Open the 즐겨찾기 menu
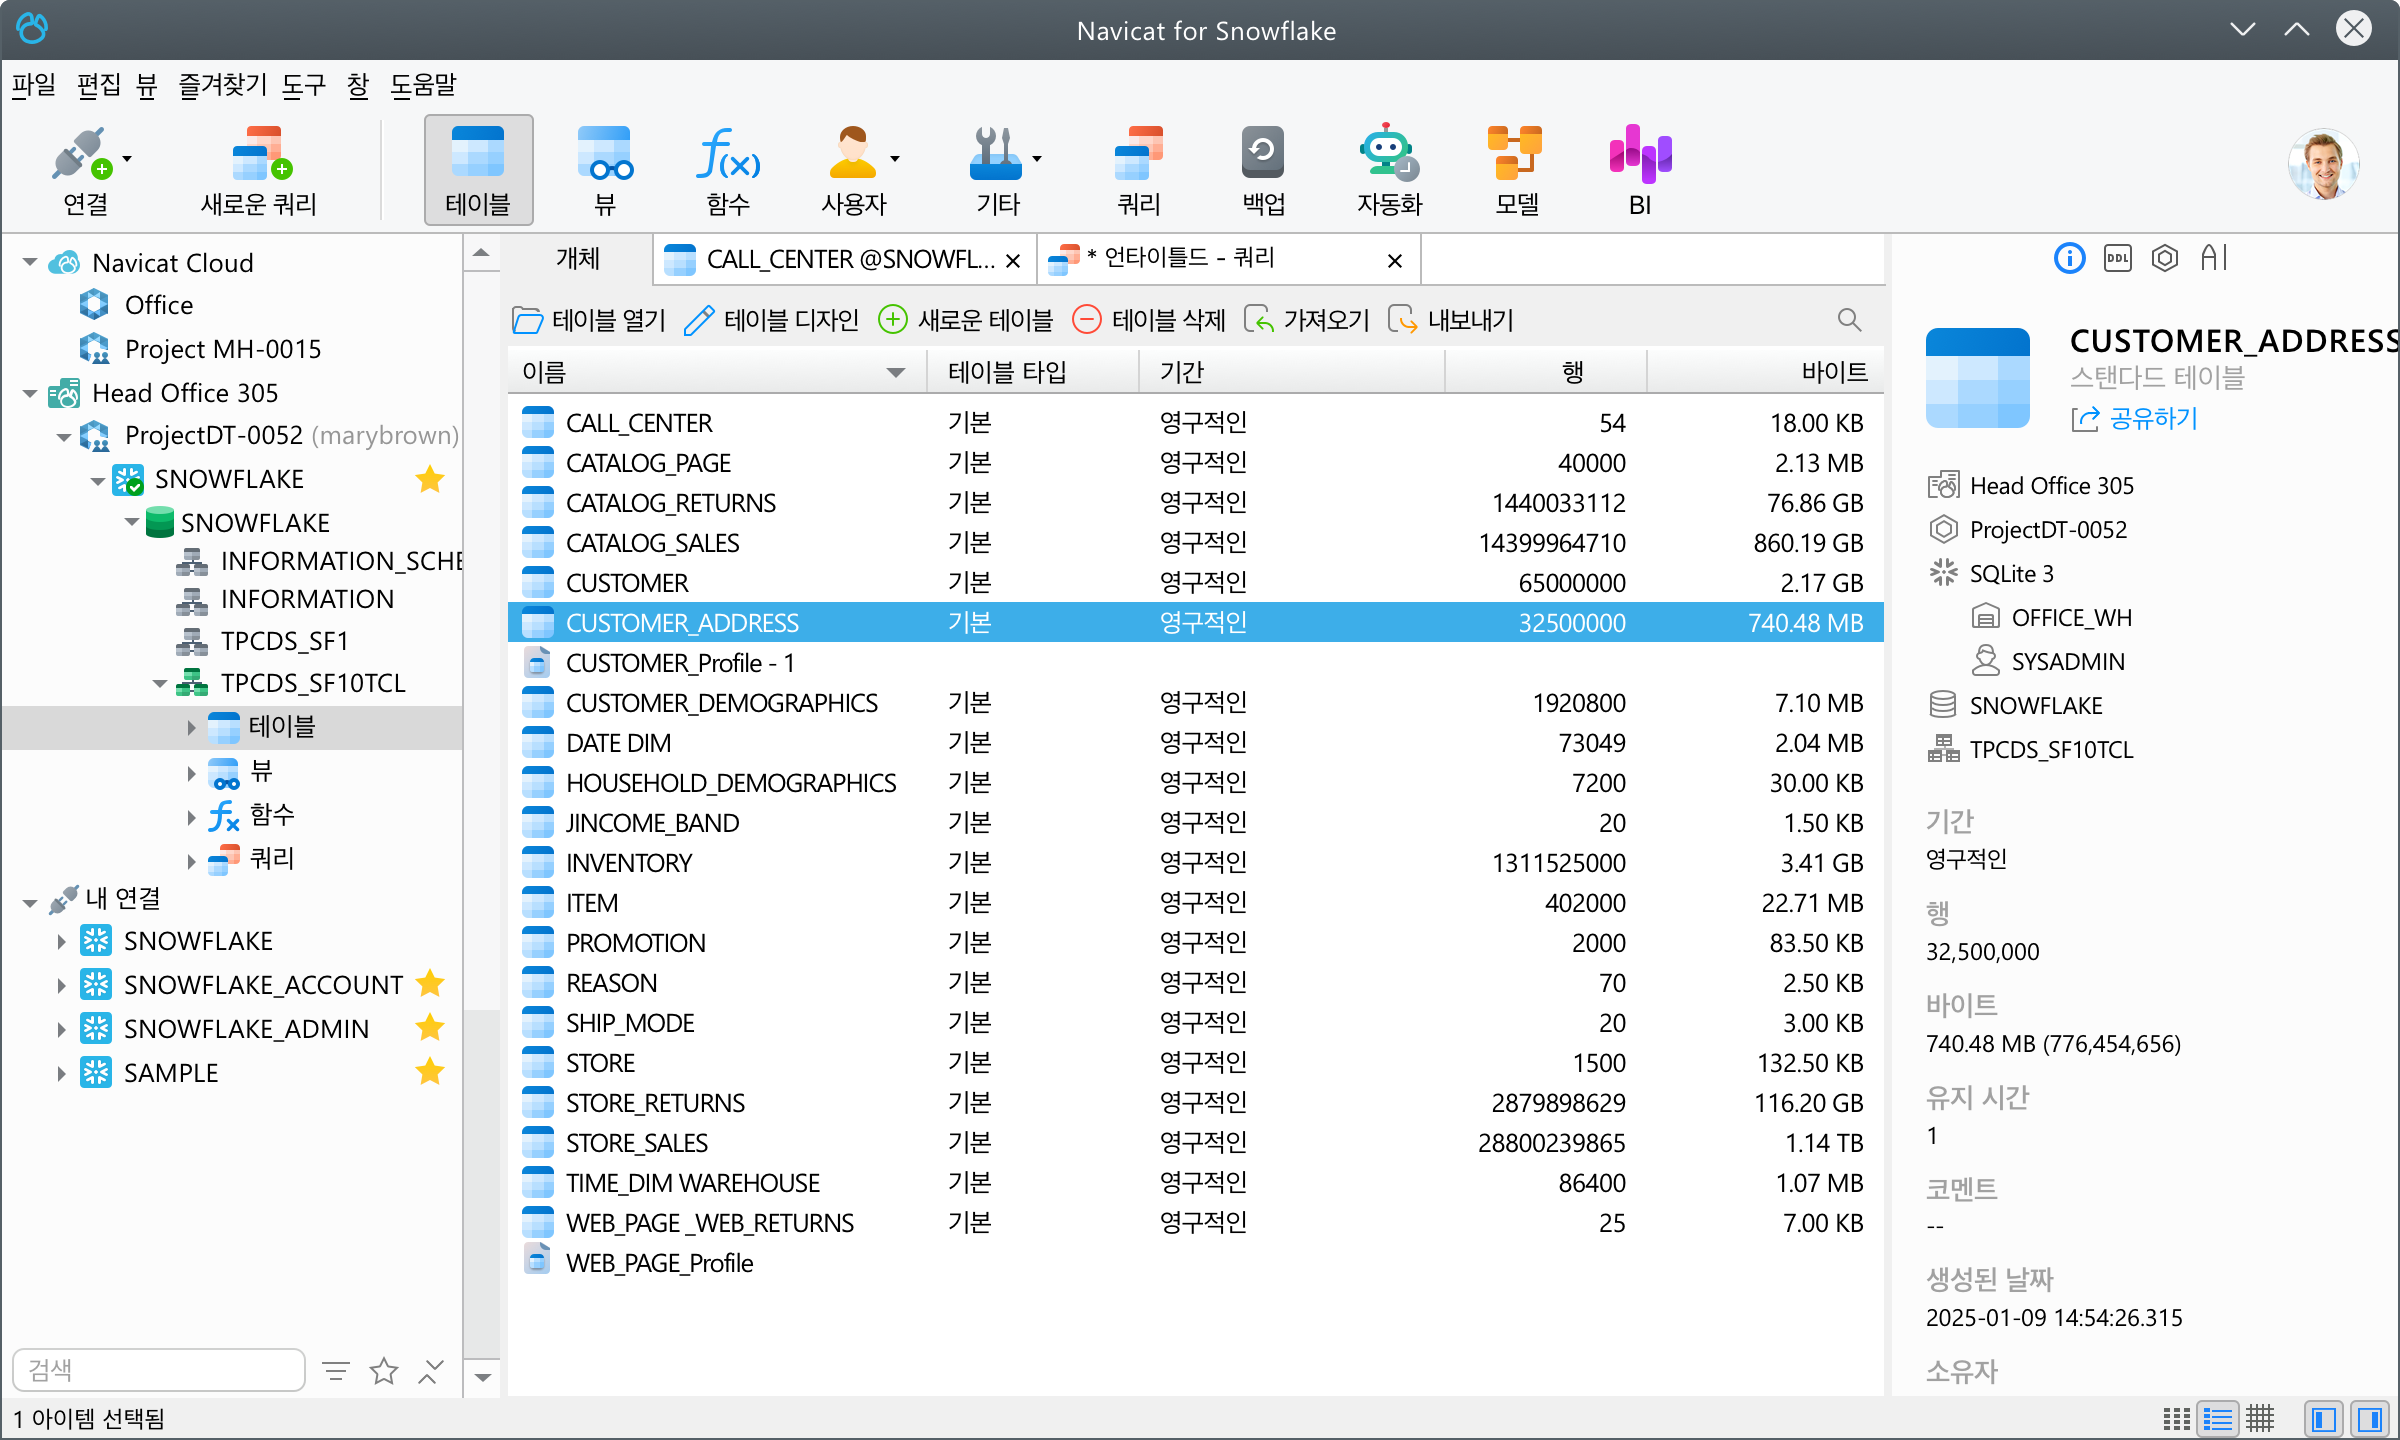 pyautogui.click(x=222, y=85)
